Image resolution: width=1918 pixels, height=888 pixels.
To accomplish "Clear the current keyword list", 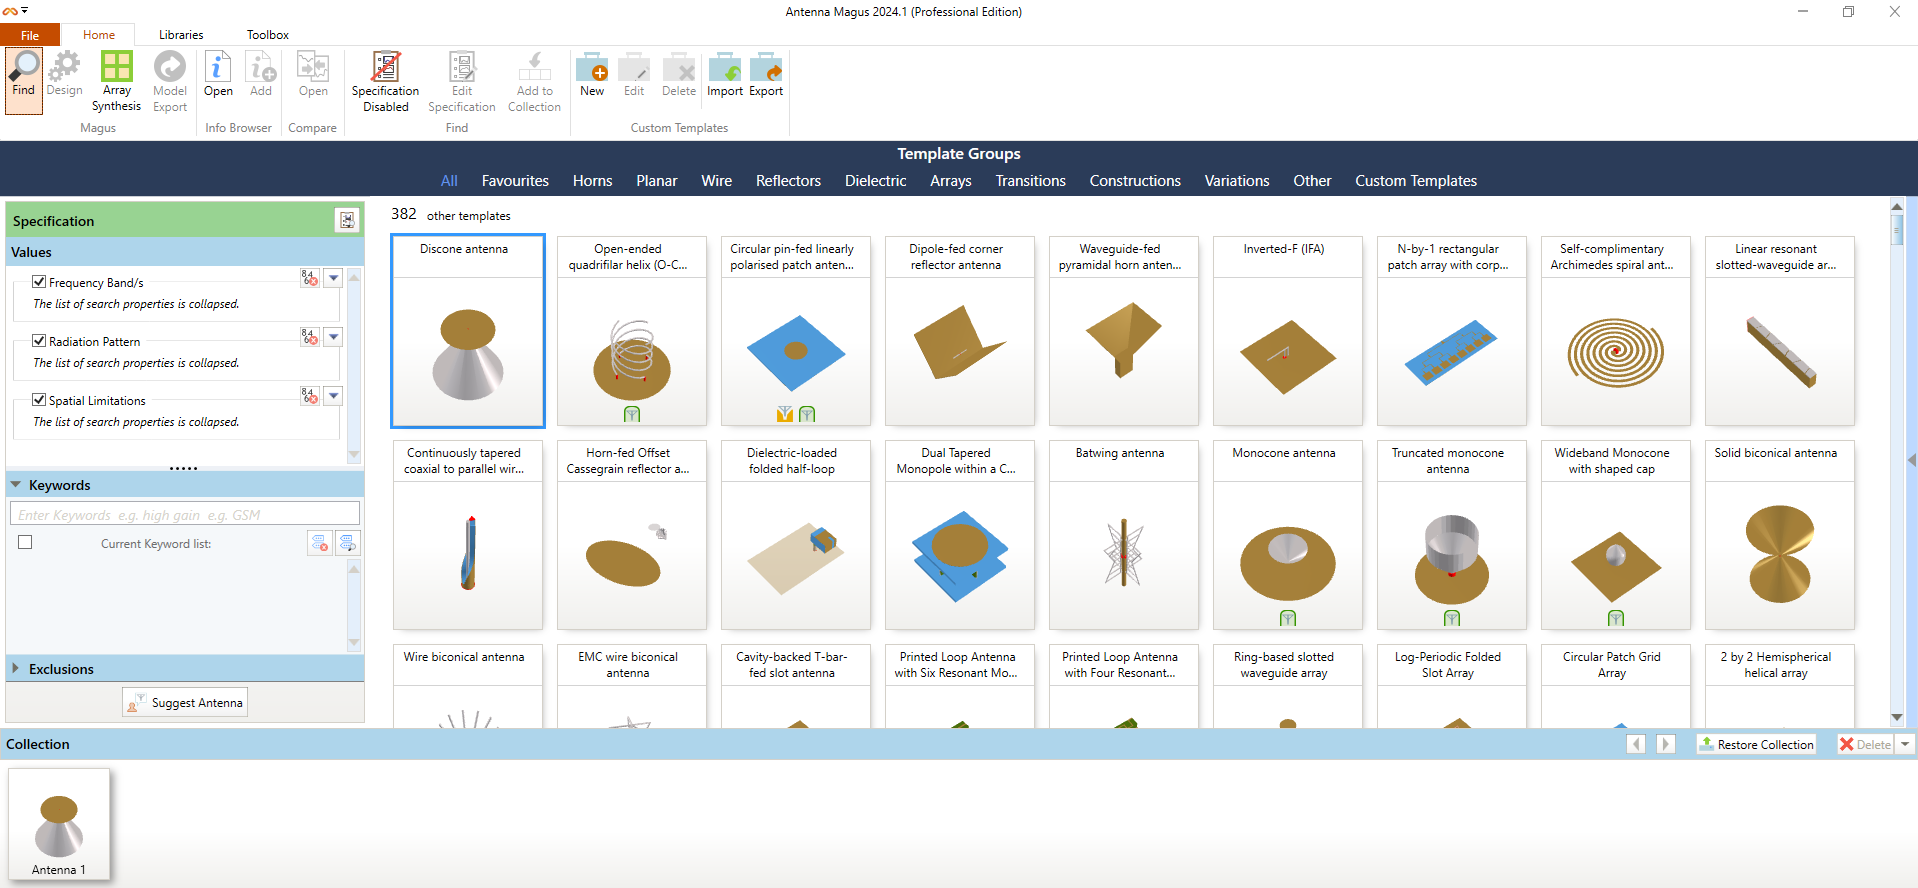I will pos(320,543).
